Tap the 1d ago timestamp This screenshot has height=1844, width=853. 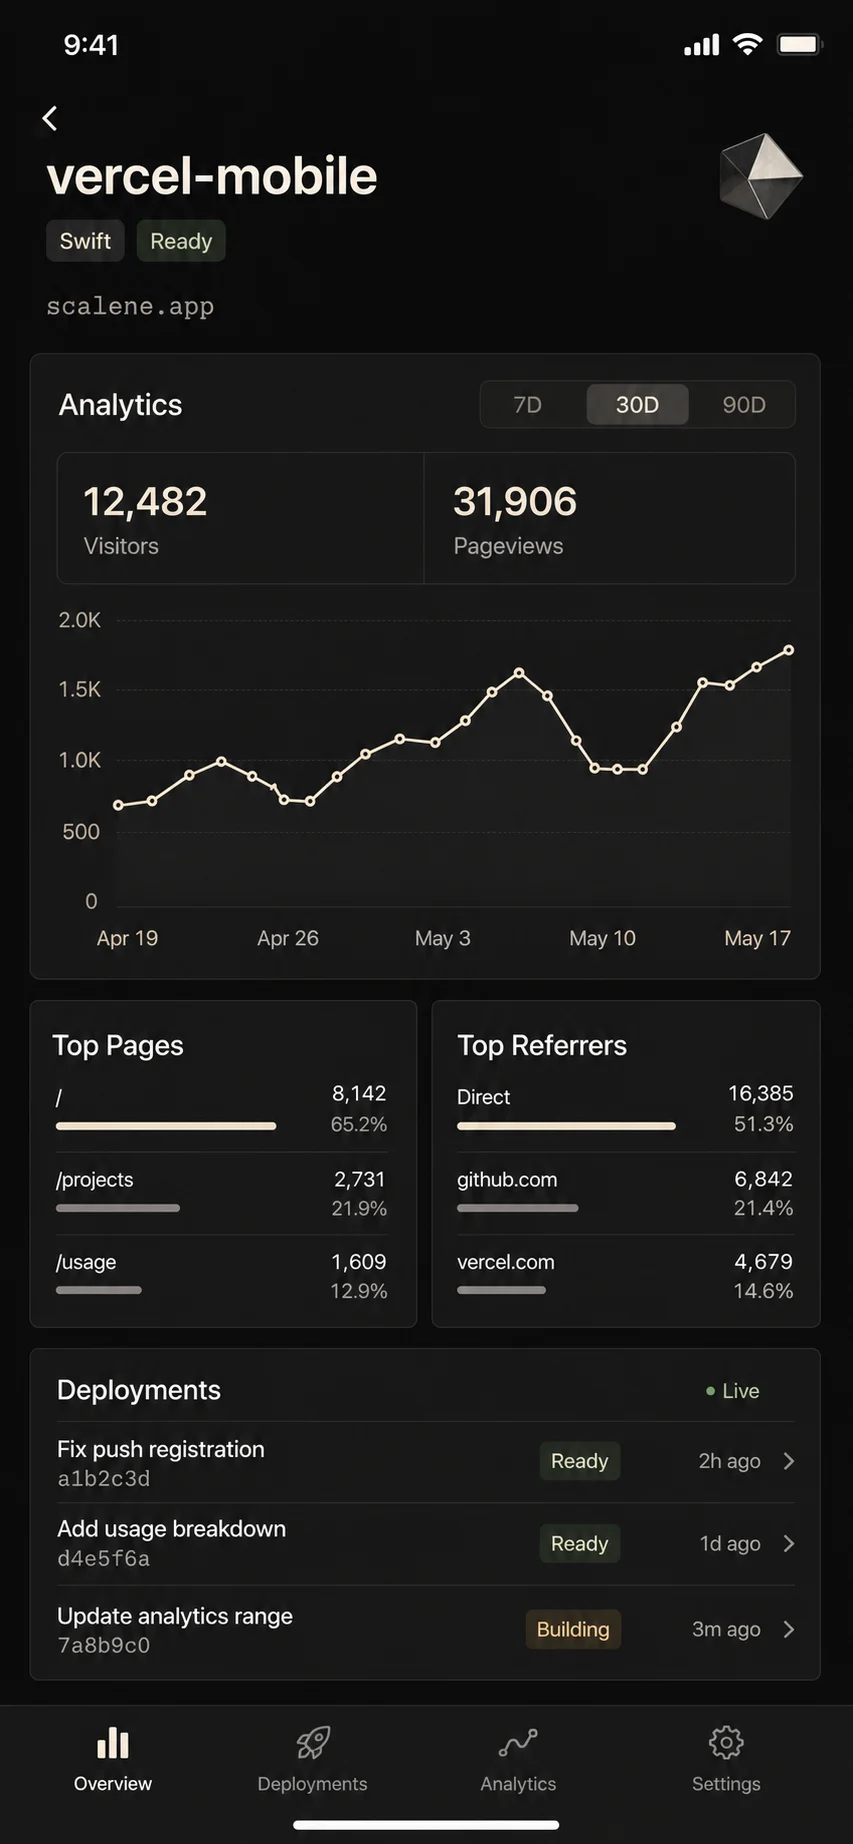731,1544
